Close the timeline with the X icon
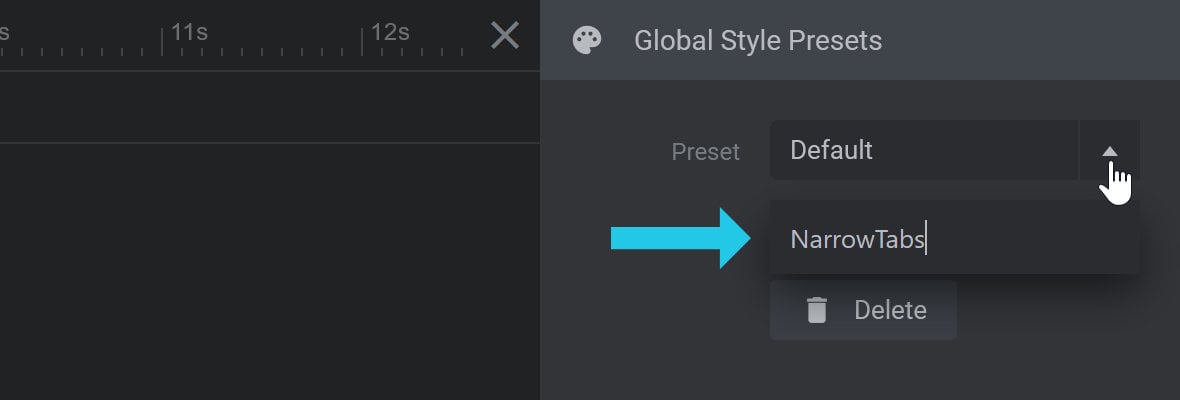This screenshot has height=400, width=1180. click(x=504, y=35)
